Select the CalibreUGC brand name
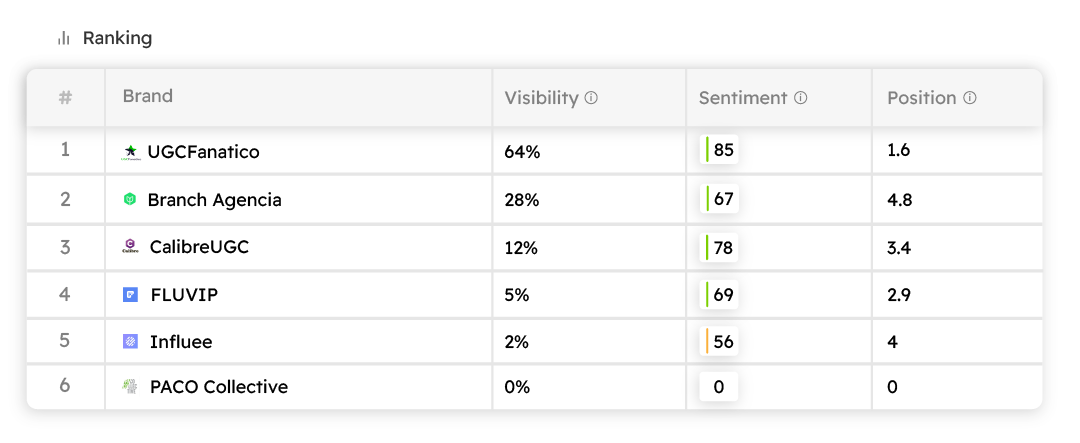 (x=199, y=247)
